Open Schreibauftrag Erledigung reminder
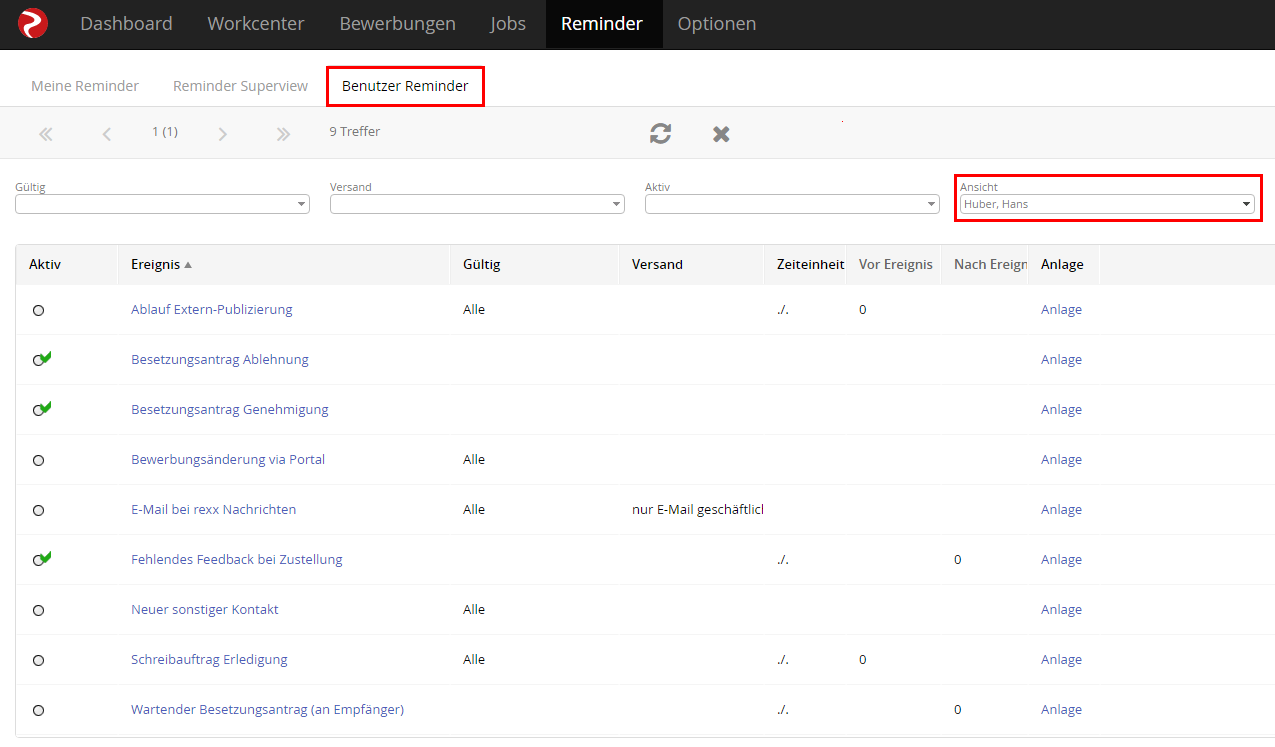The image size is (1275, 747). coord(209,659)
